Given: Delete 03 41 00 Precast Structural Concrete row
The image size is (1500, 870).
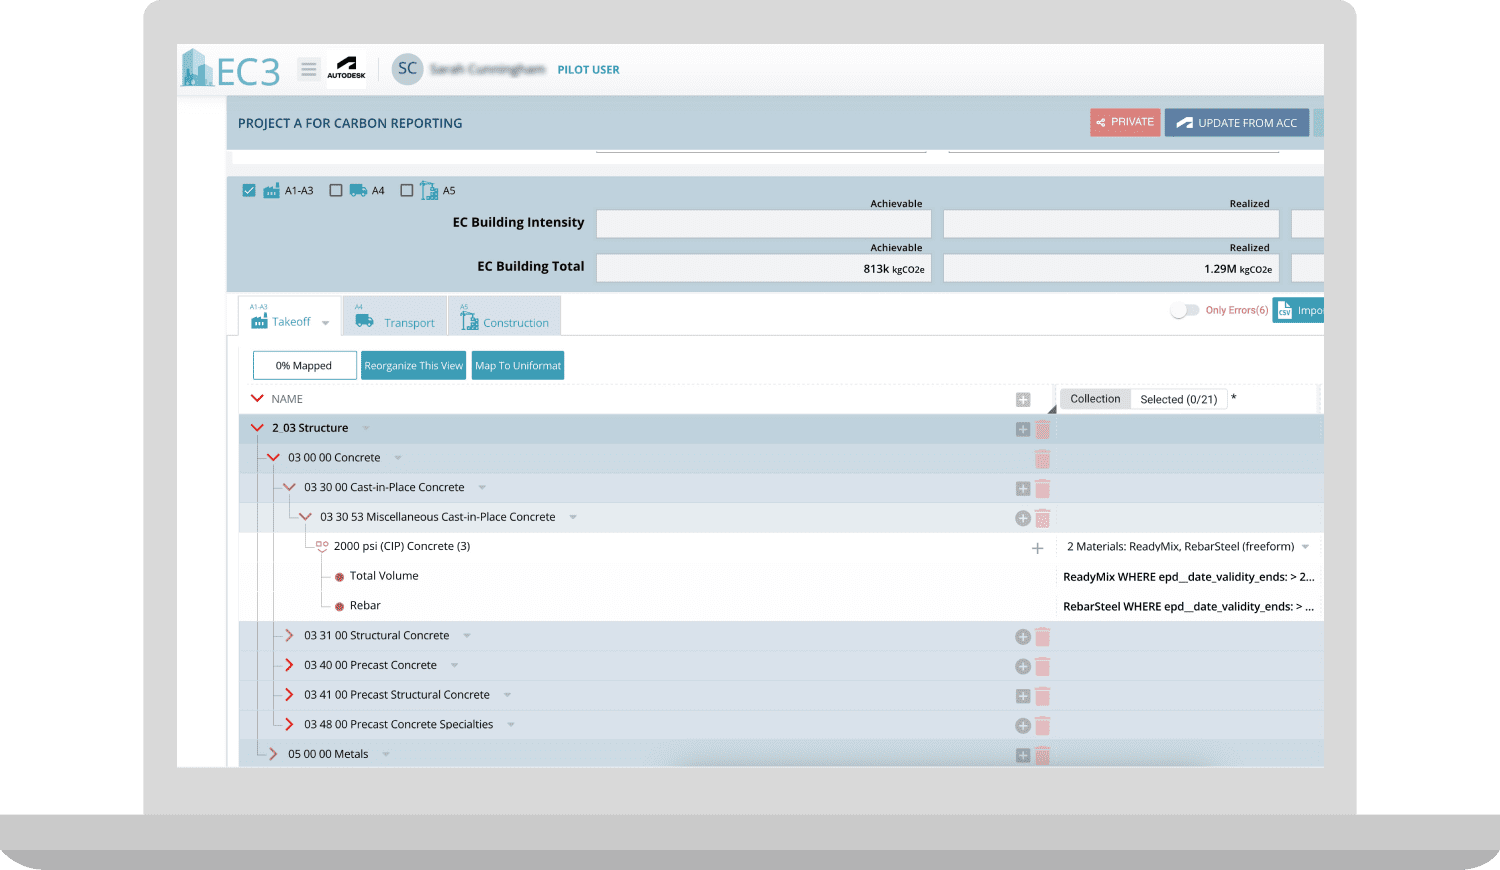Looking at the screenshot, I should coord(1043,696).
